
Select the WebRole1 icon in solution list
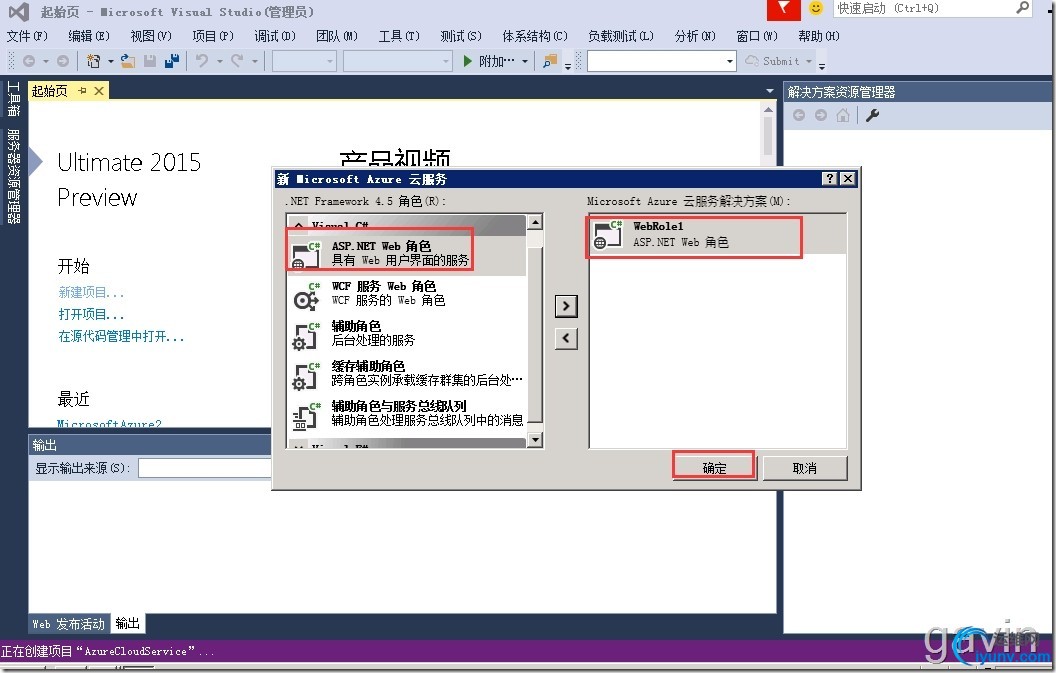(607, 234)
